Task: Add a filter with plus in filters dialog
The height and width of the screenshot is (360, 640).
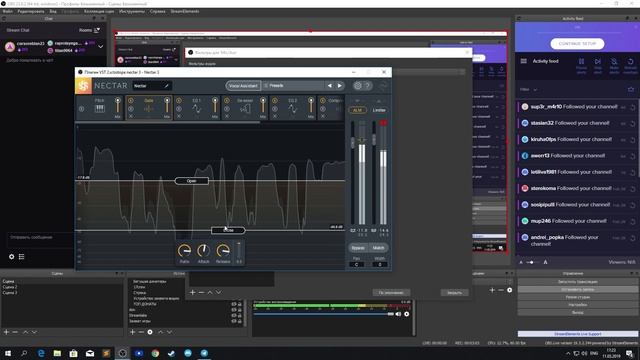Action: [192, 292]
